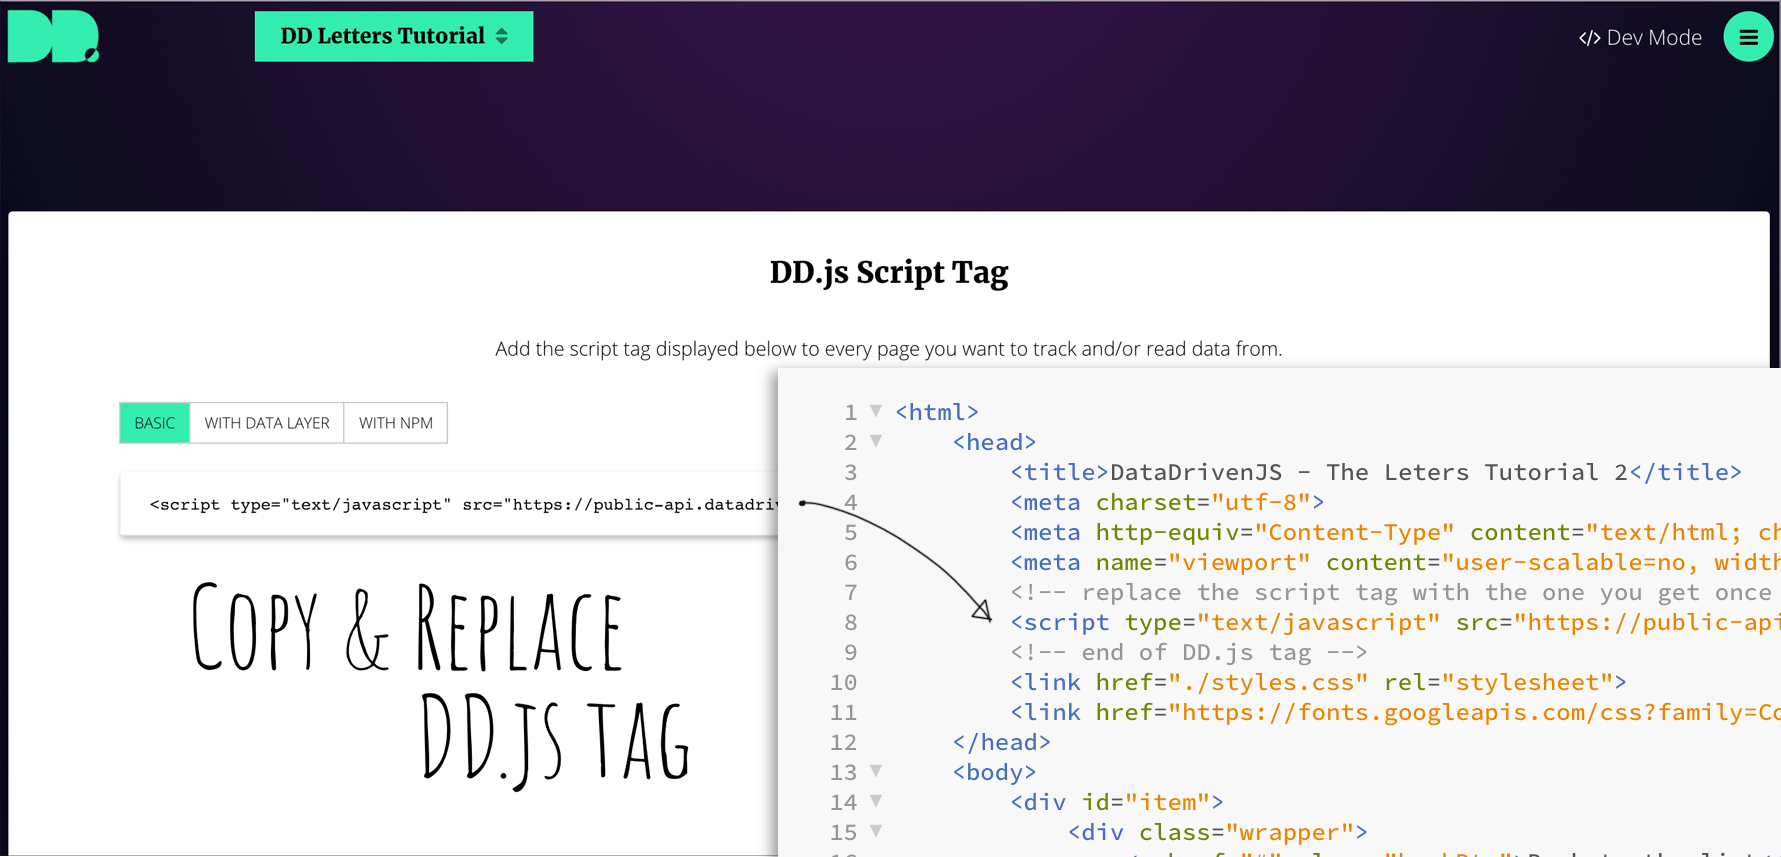Select the BASIC tab
The height and width of the screenshot is (857, 1781).
tap(155, 423)
